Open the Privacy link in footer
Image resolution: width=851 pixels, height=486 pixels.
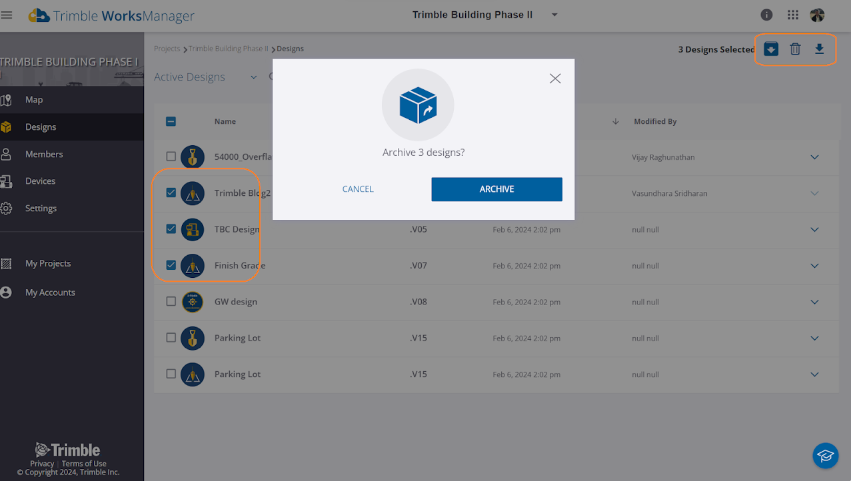[x=42, y=463]
